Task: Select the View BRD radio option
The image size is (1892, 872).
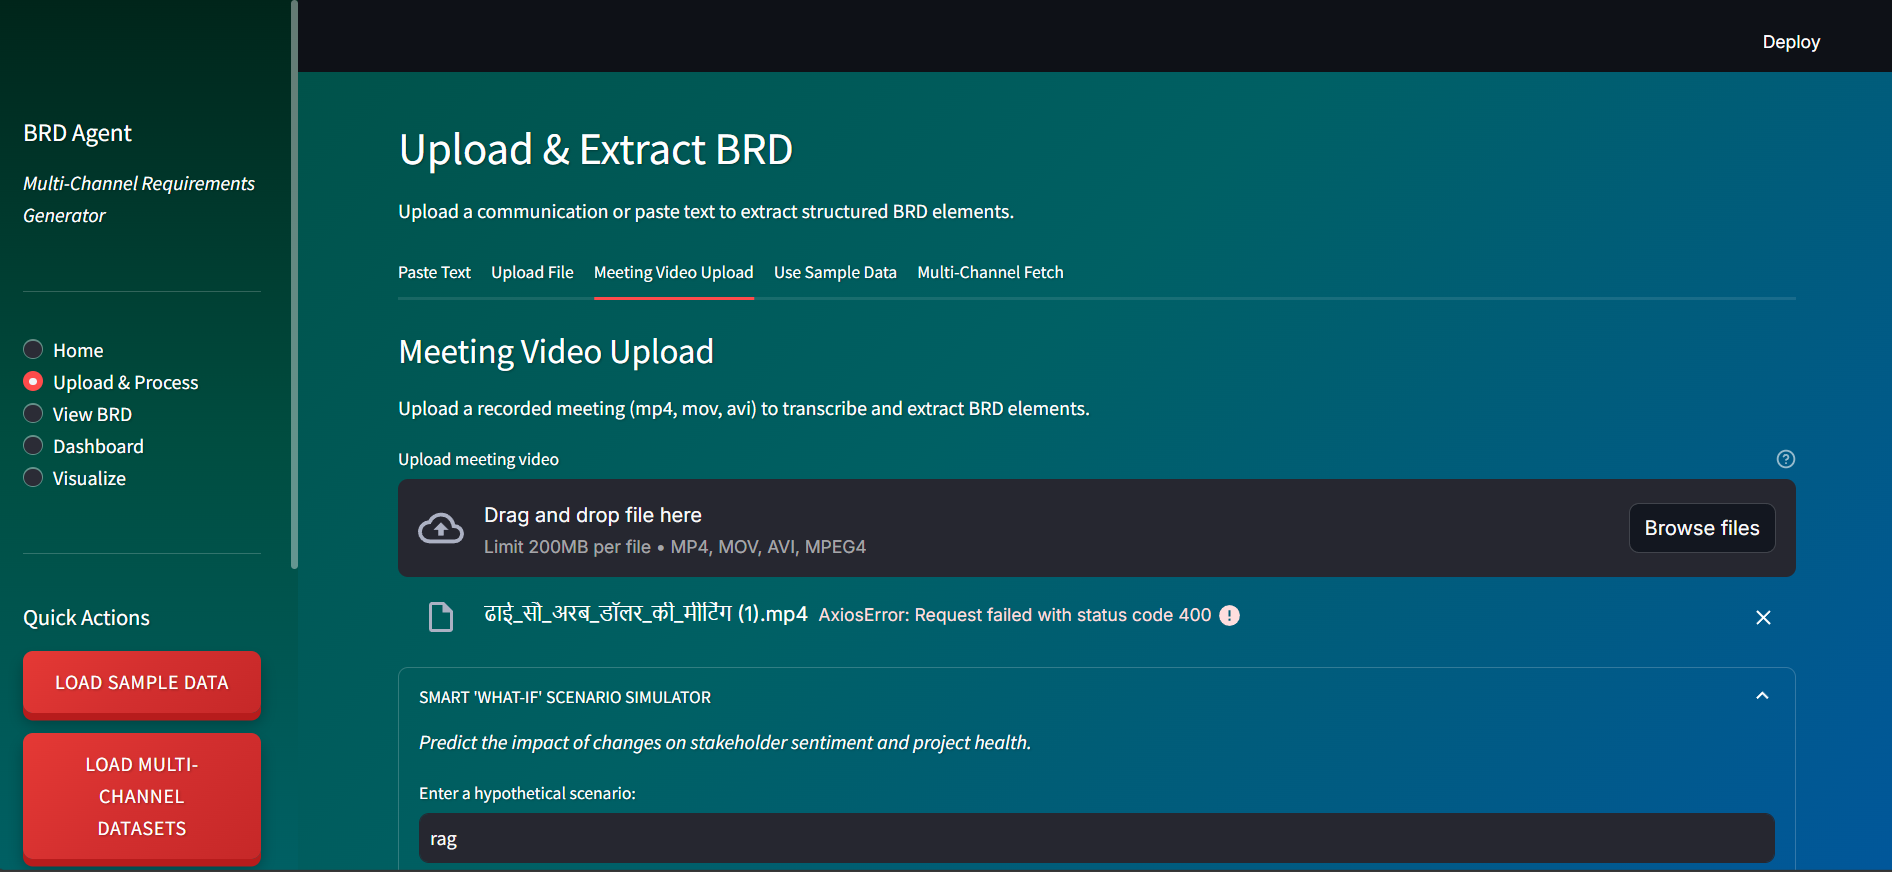Action: pos(33,414)
